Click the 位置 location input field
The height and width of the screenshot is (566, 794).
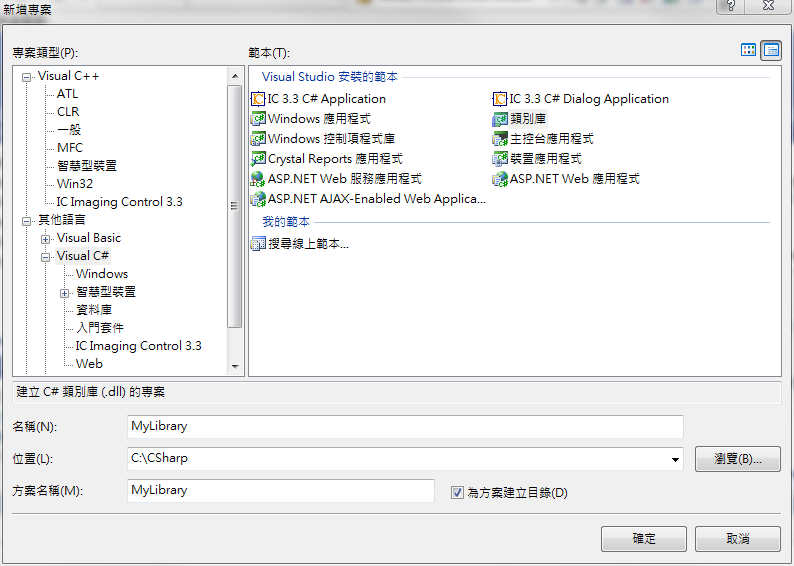point(405,459)
